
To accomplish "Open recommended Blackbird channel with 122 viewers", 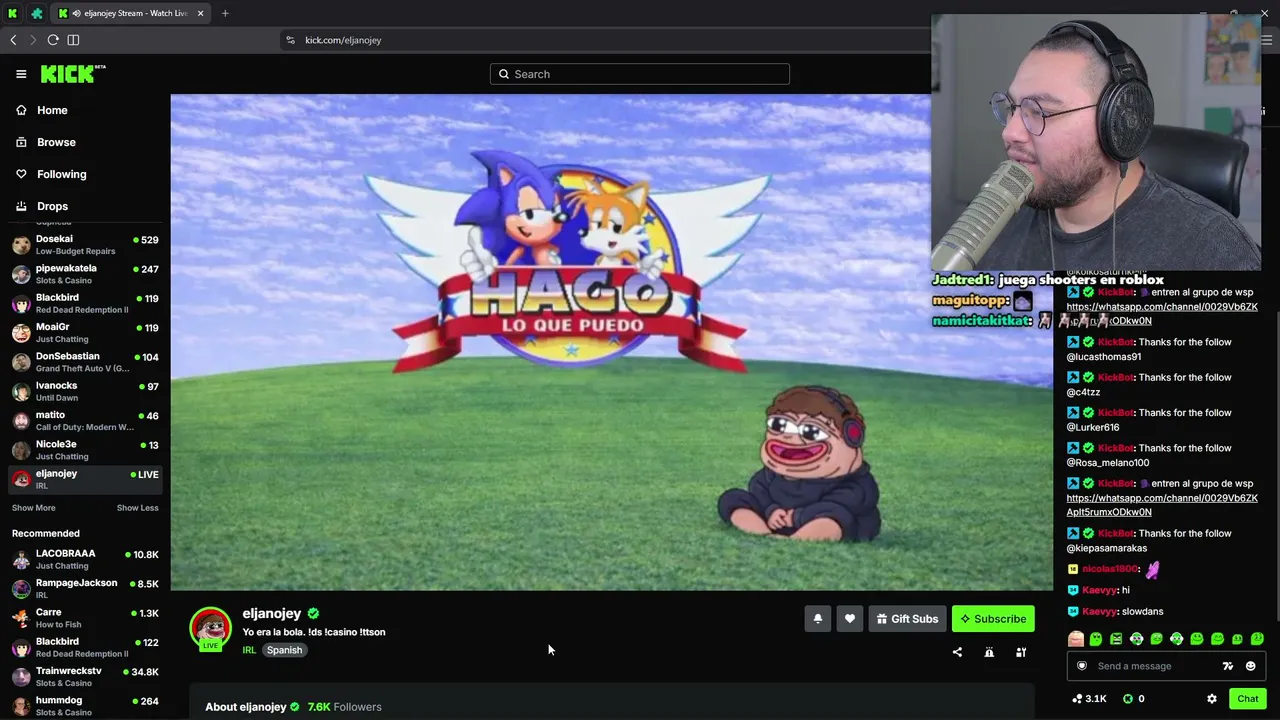I will pyautogui.click(x=84, y=647).
